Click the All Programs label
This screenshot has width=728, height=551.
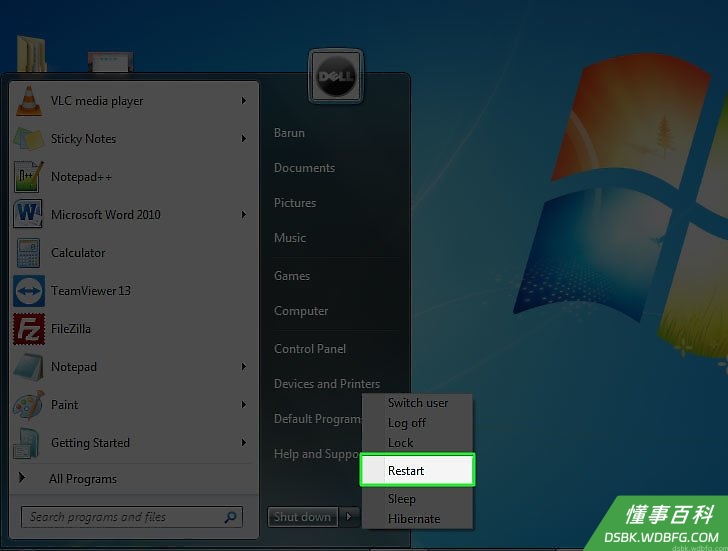click(83, 479)
